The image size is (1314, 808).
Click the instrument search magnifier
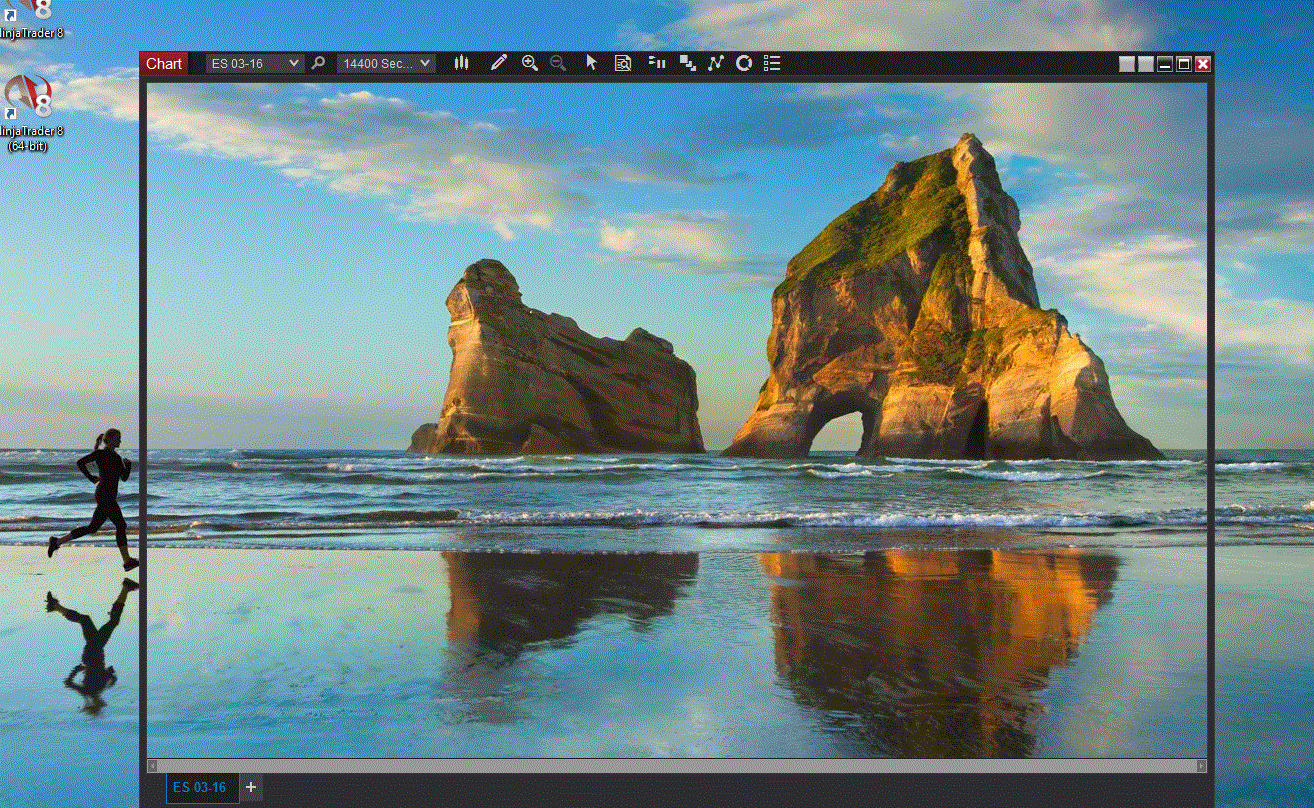[x=318, y=63]
